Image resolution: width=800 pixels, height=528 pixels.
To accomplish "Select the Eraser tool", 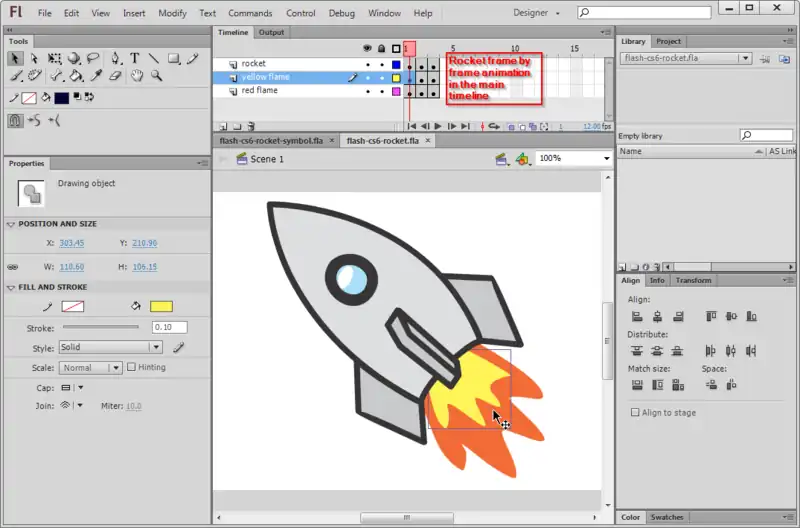I will coord(115,75).
